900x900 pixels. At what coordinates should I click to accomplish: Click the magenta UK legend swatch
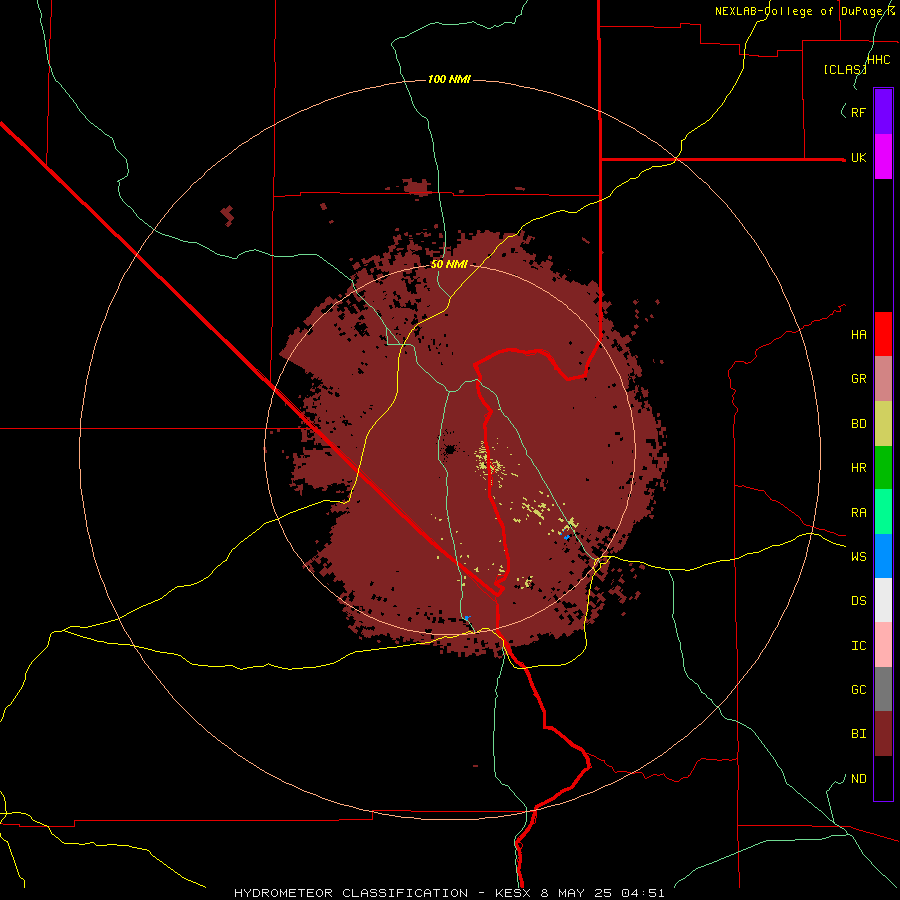[883, 157]
